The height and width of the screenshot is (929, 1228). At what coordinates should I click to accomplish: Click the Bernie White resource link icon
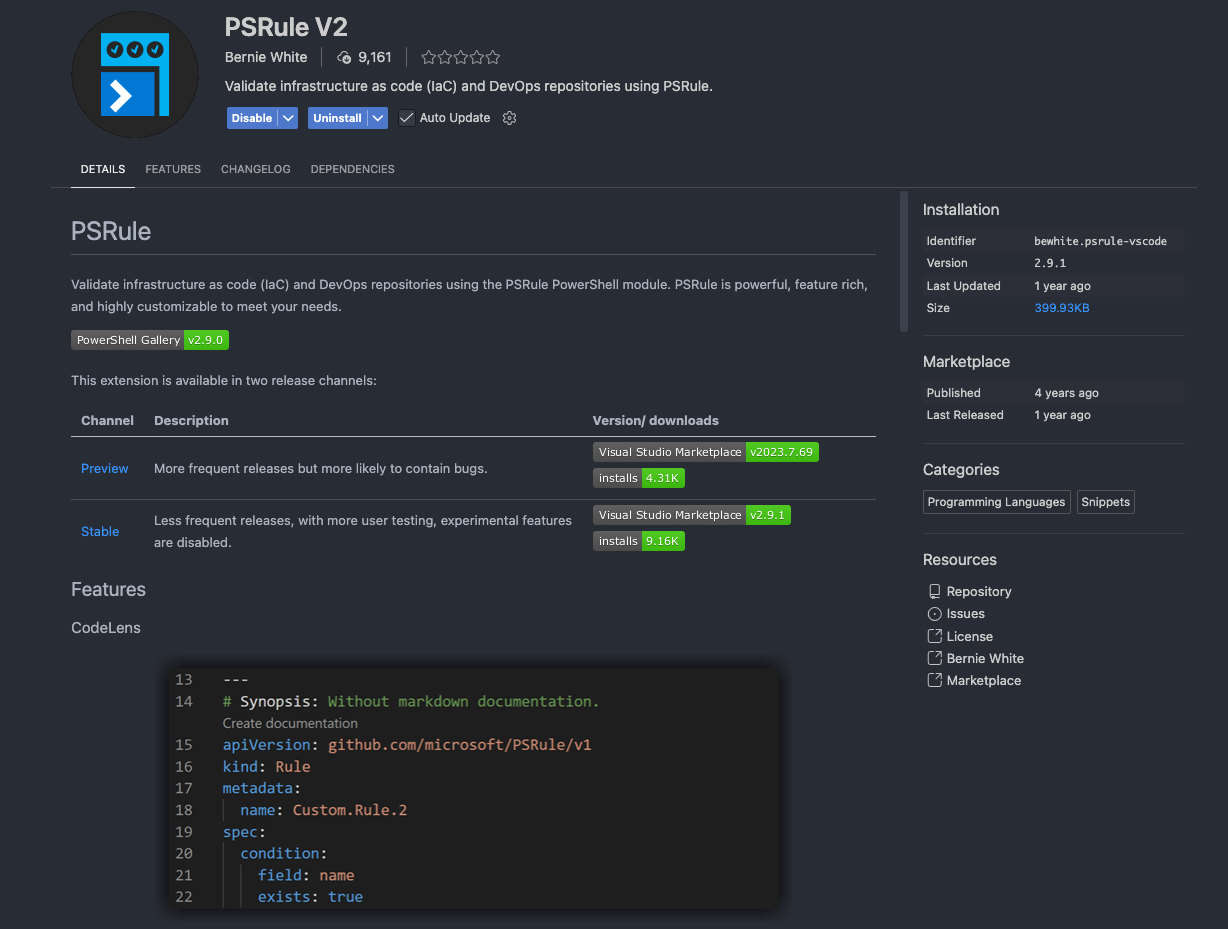[x=935, y=658]
